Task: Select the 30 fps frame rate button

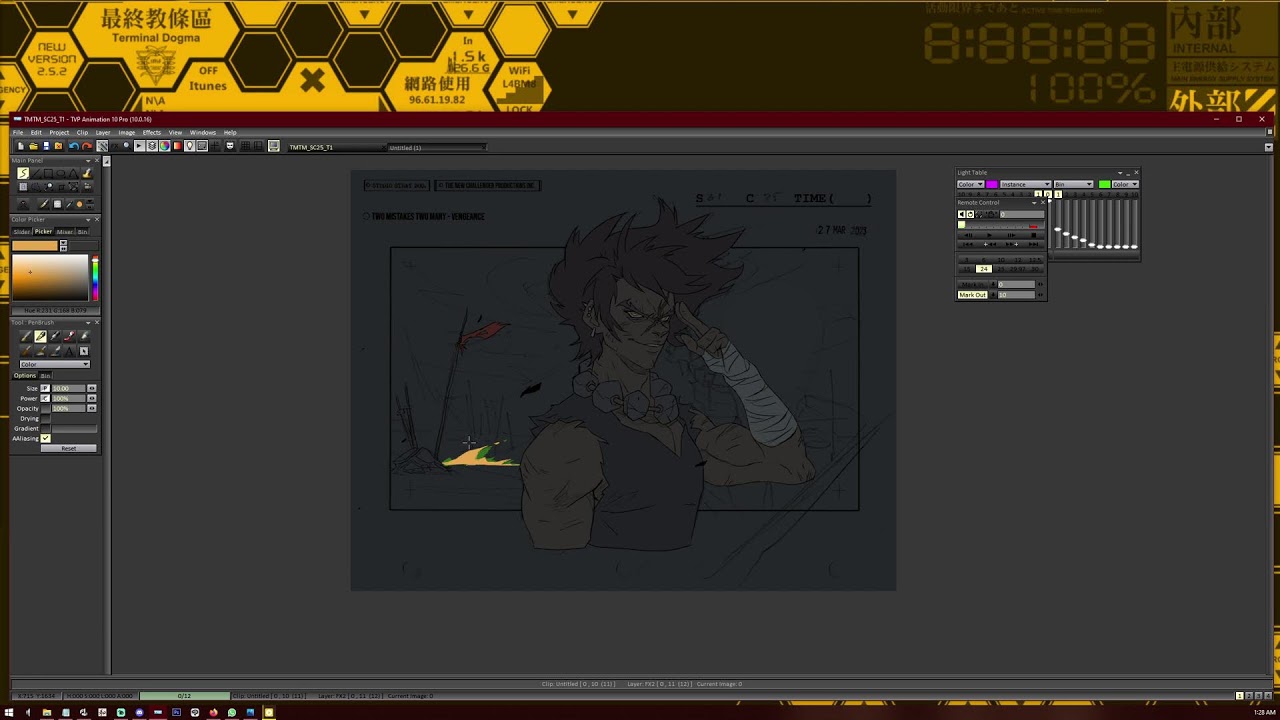Action: point(1035,269)
